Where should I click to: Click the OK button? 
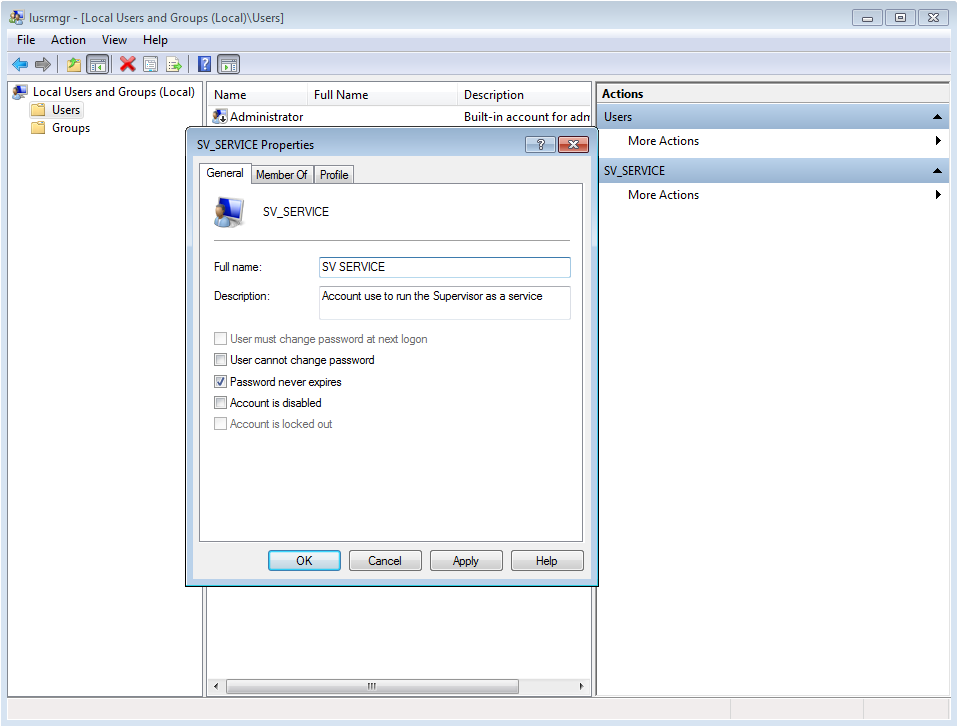click(x=304, y=561)
